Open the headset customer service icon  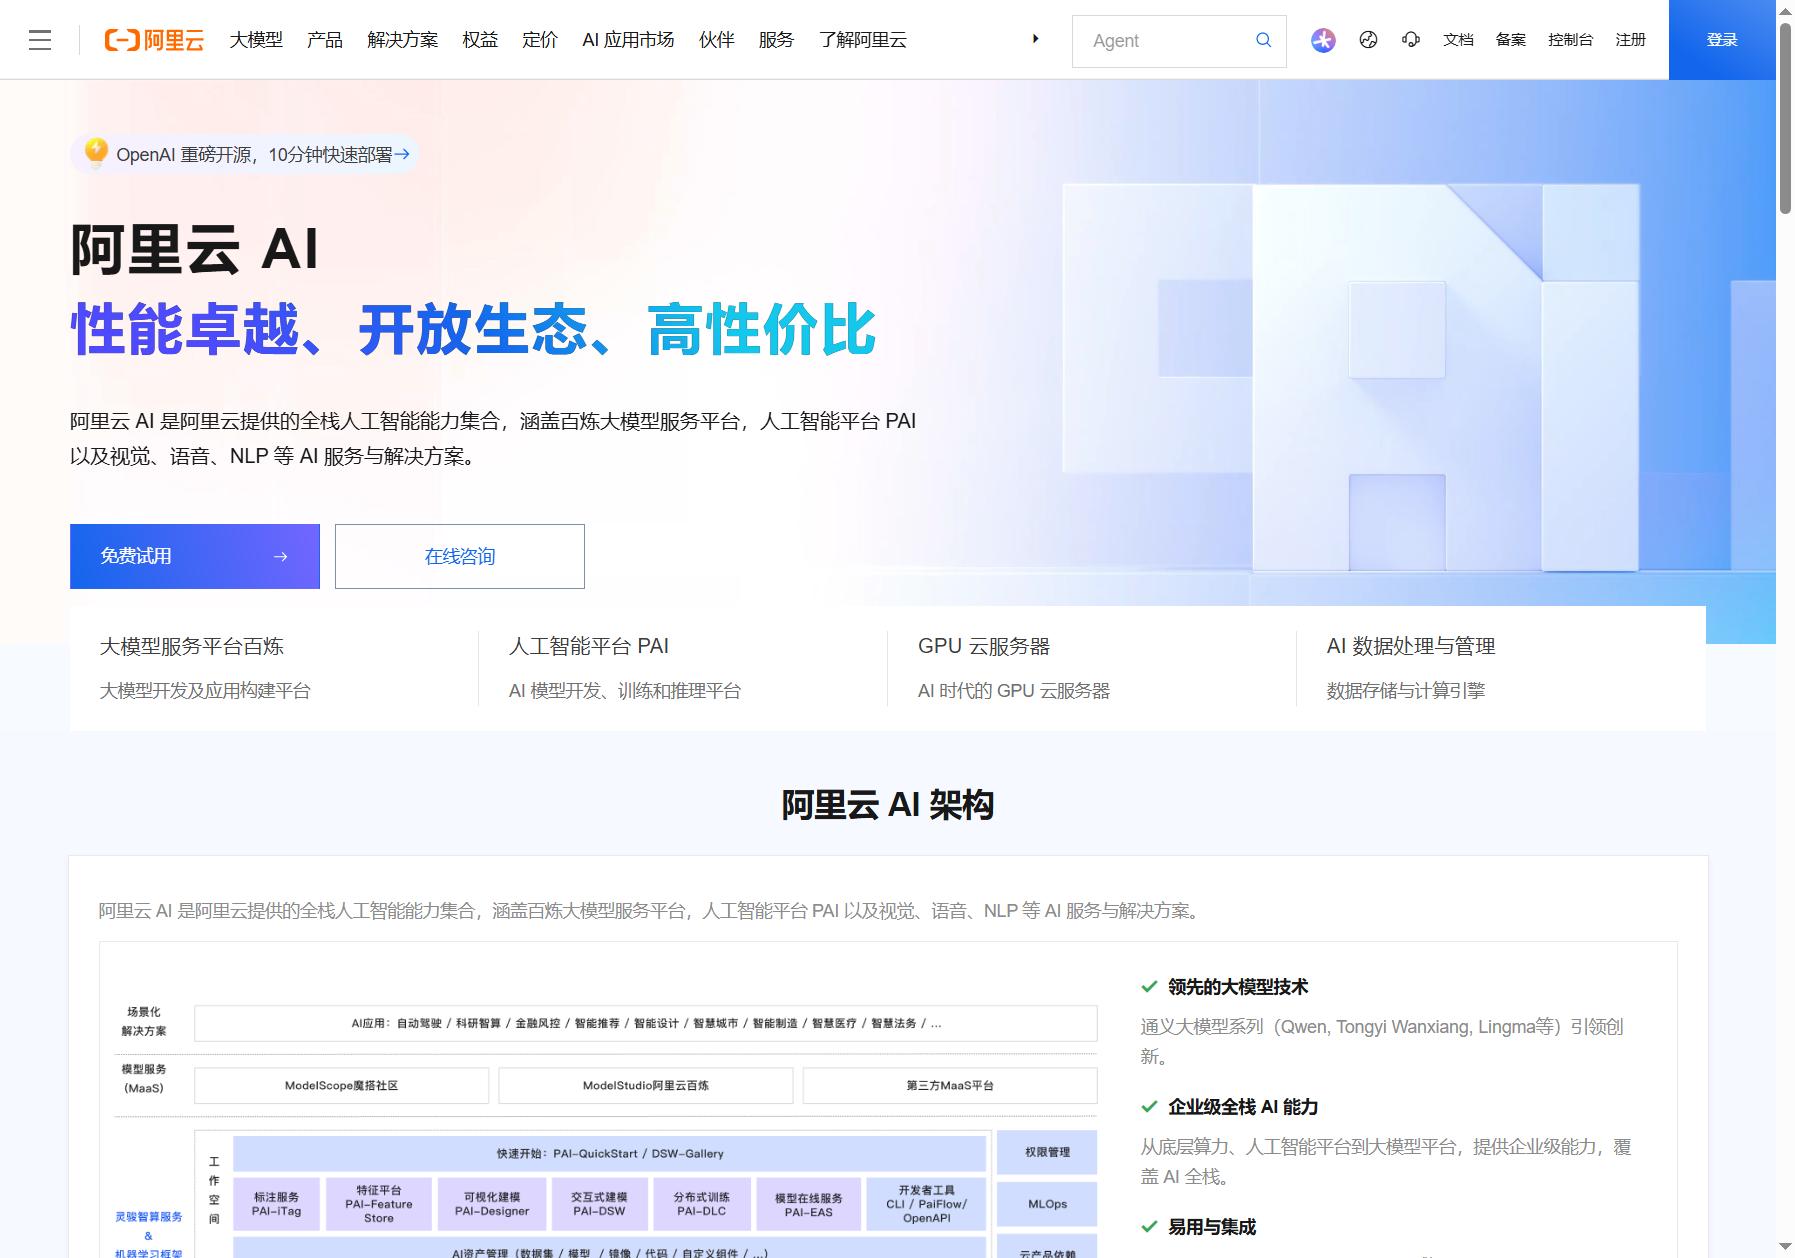click(1411, 40)
